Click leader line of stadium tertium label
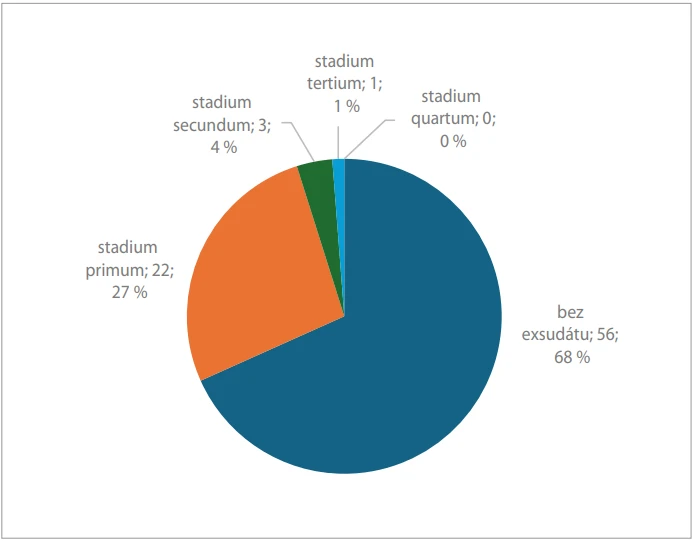Image resolution: width=692 pixels, height=541 pixels. 338,143
